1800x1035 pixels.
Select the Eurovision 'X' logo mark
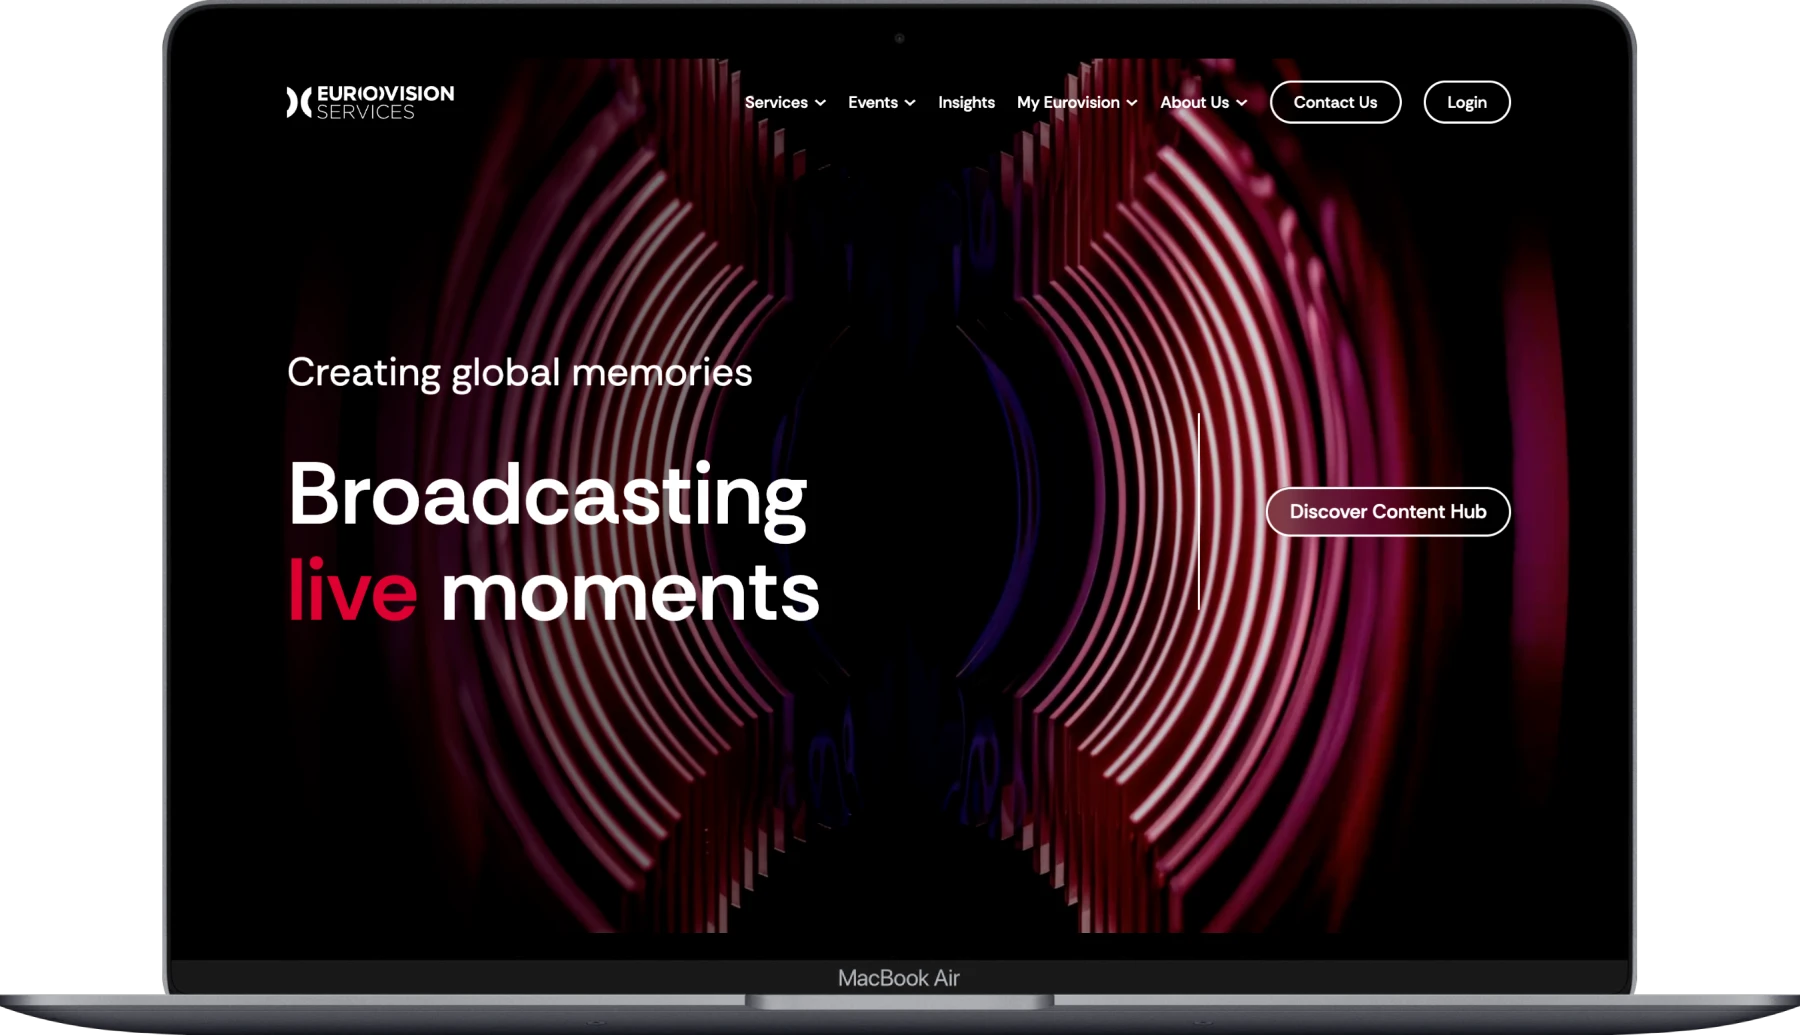[297, 101]
